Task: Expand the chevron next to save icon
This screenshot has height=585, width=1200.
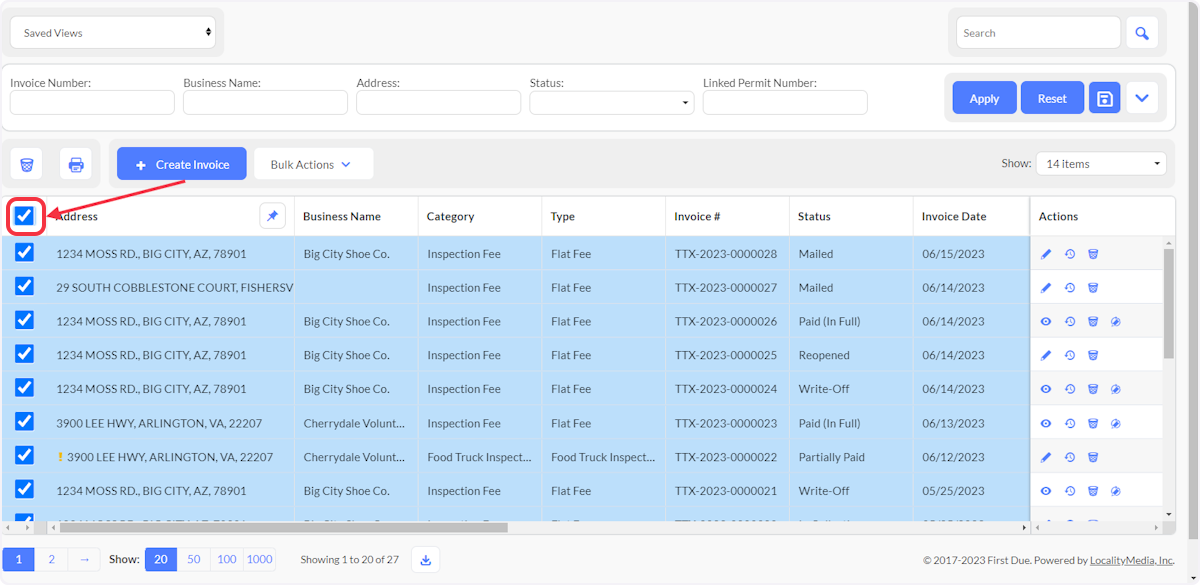Action: tap(1142, 98)
